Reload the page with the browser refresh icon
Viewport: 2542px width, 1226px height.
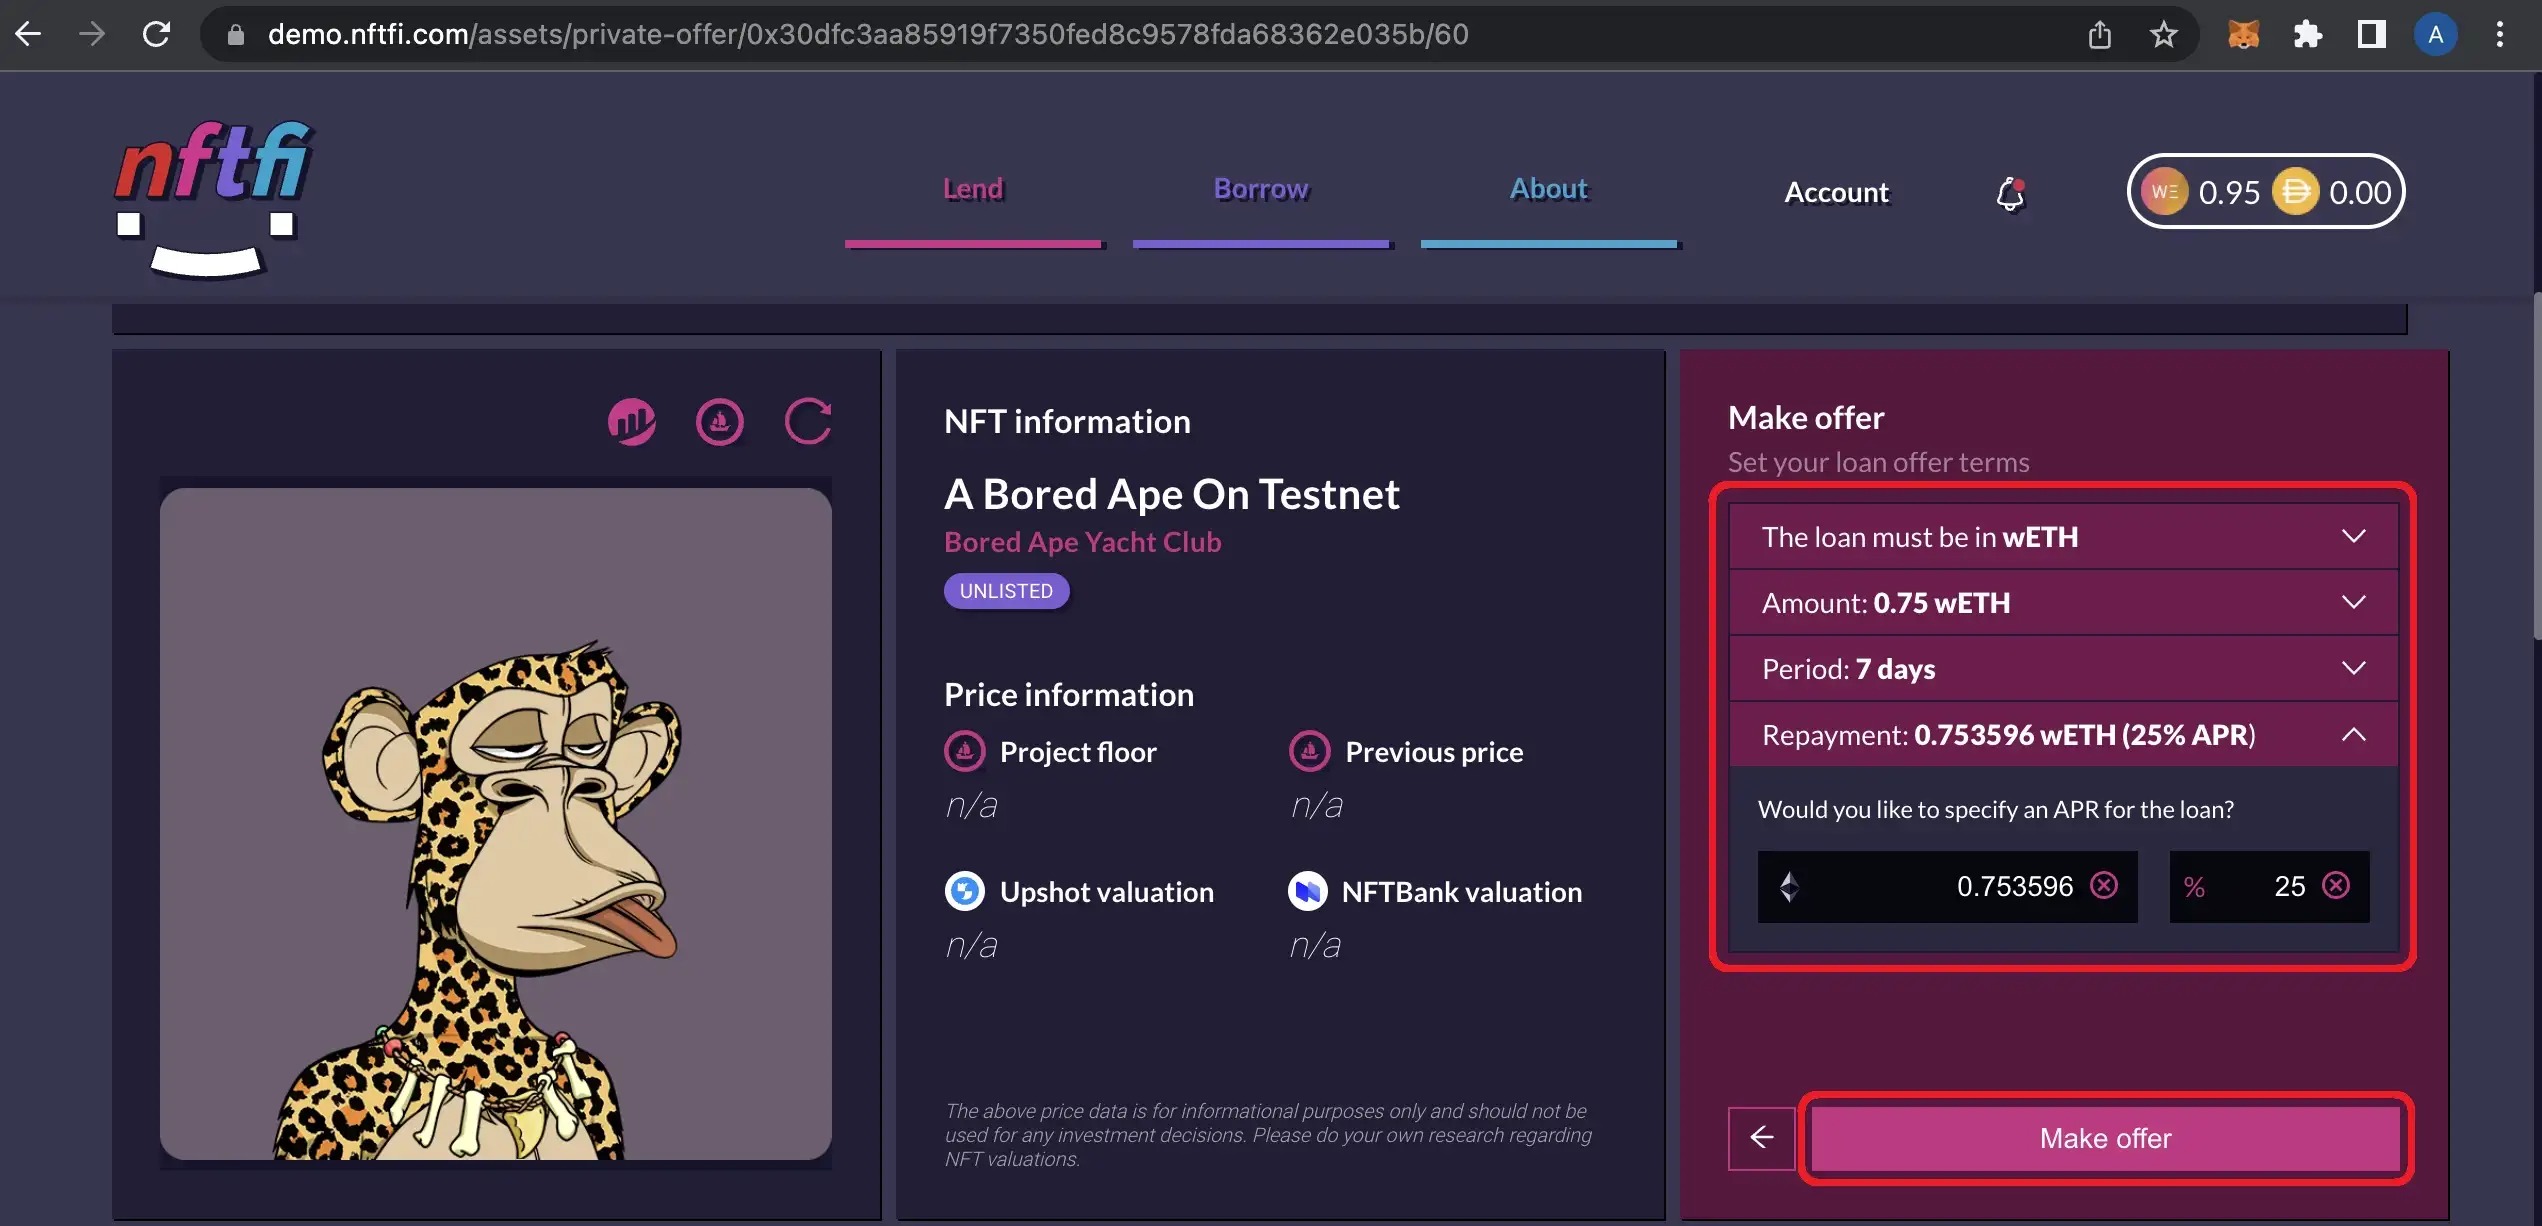(156, 34)
